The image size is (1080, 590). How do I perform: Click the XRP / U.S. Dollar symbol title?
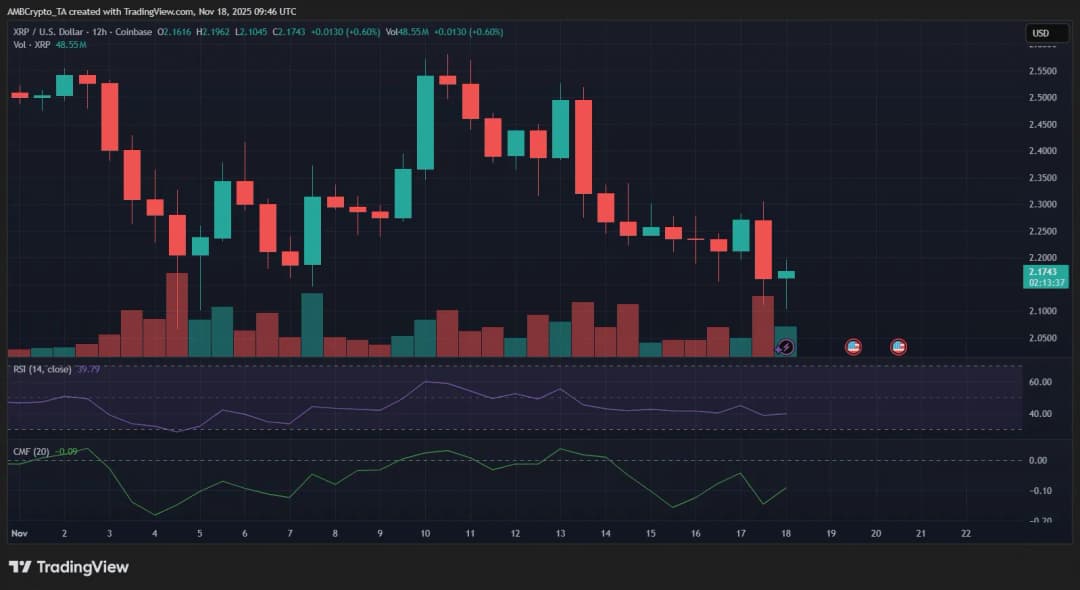coord(50,32)
